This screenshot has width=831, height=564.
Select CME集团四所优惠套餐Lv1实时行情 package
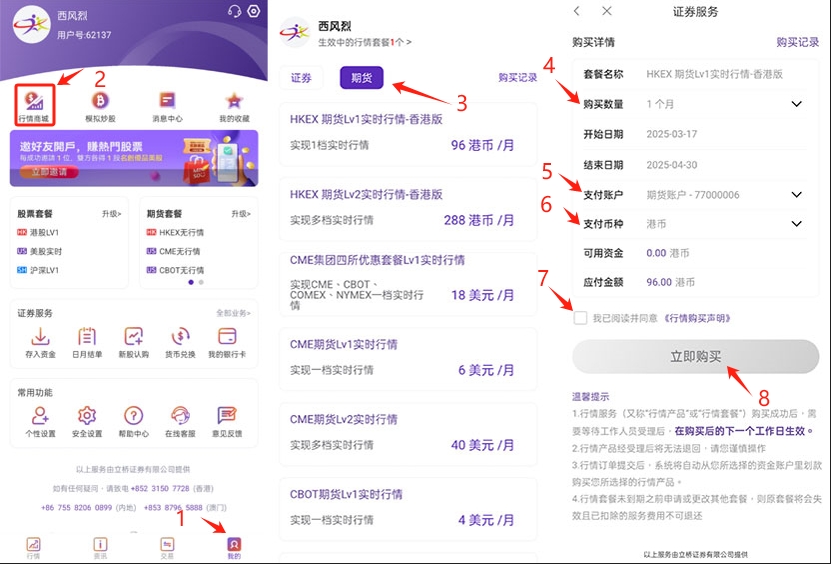(408, 284)
